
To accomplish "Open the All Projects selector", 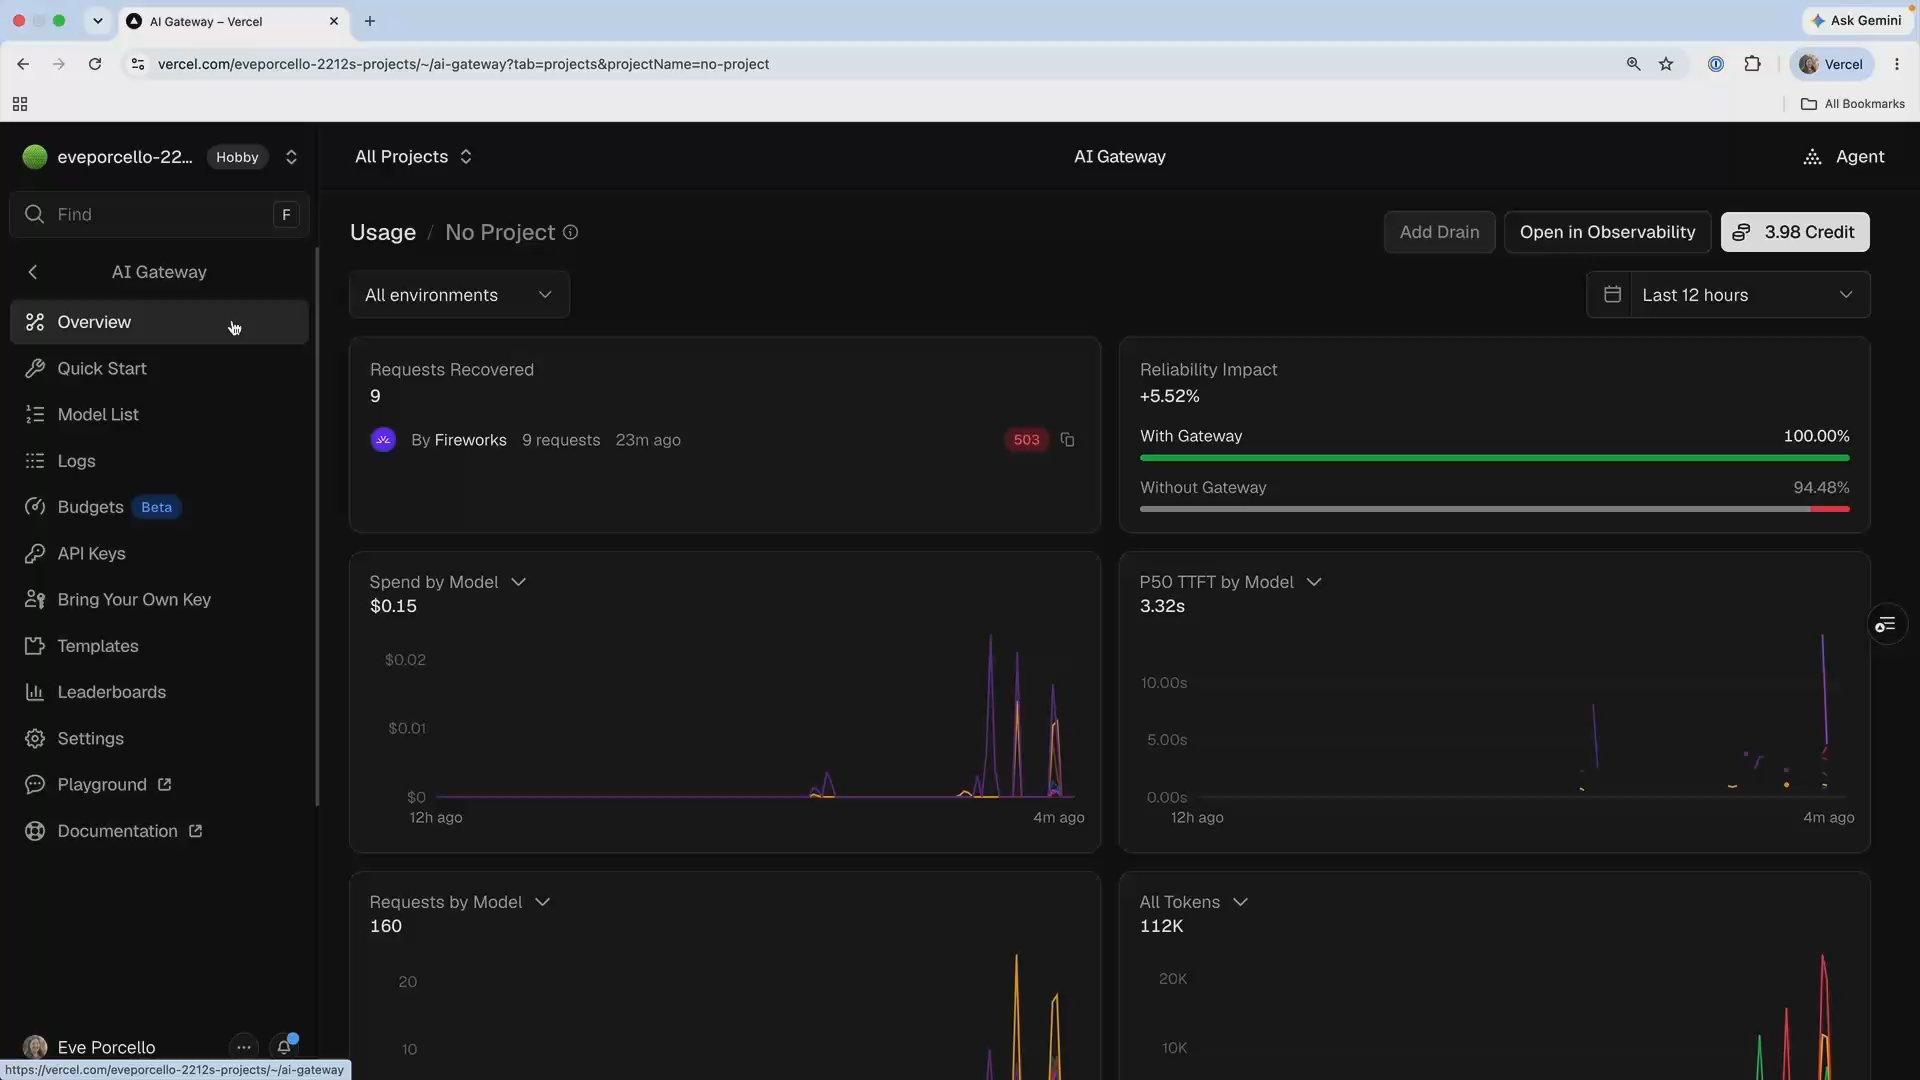I will 413,157.
